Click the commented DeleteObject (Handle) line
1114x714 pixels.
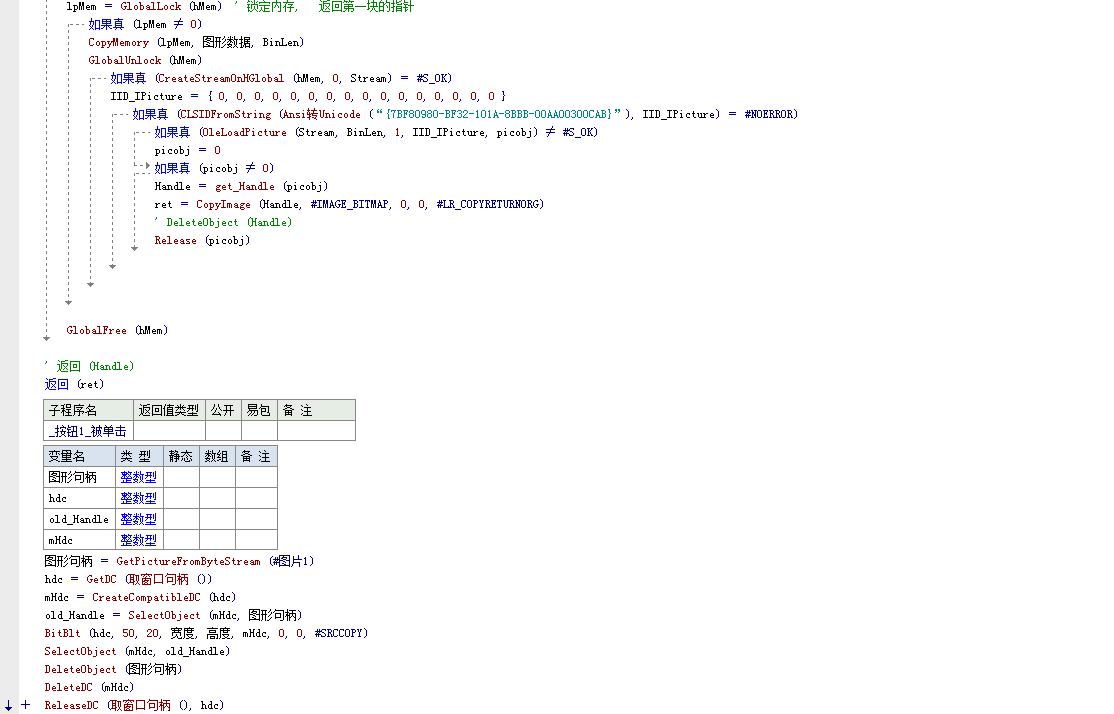223,222
